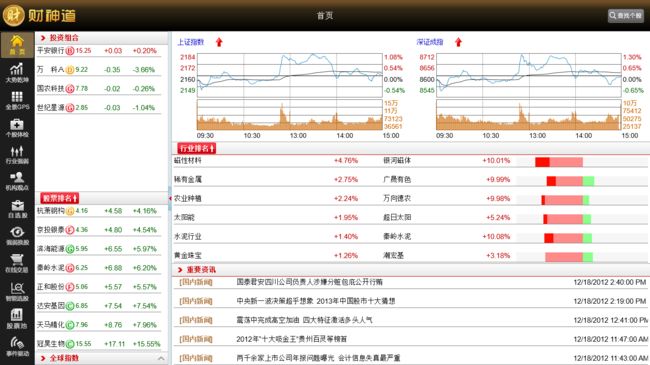Click red up arrow beside 深证成指
650x365 pixels.
point(458,42)
